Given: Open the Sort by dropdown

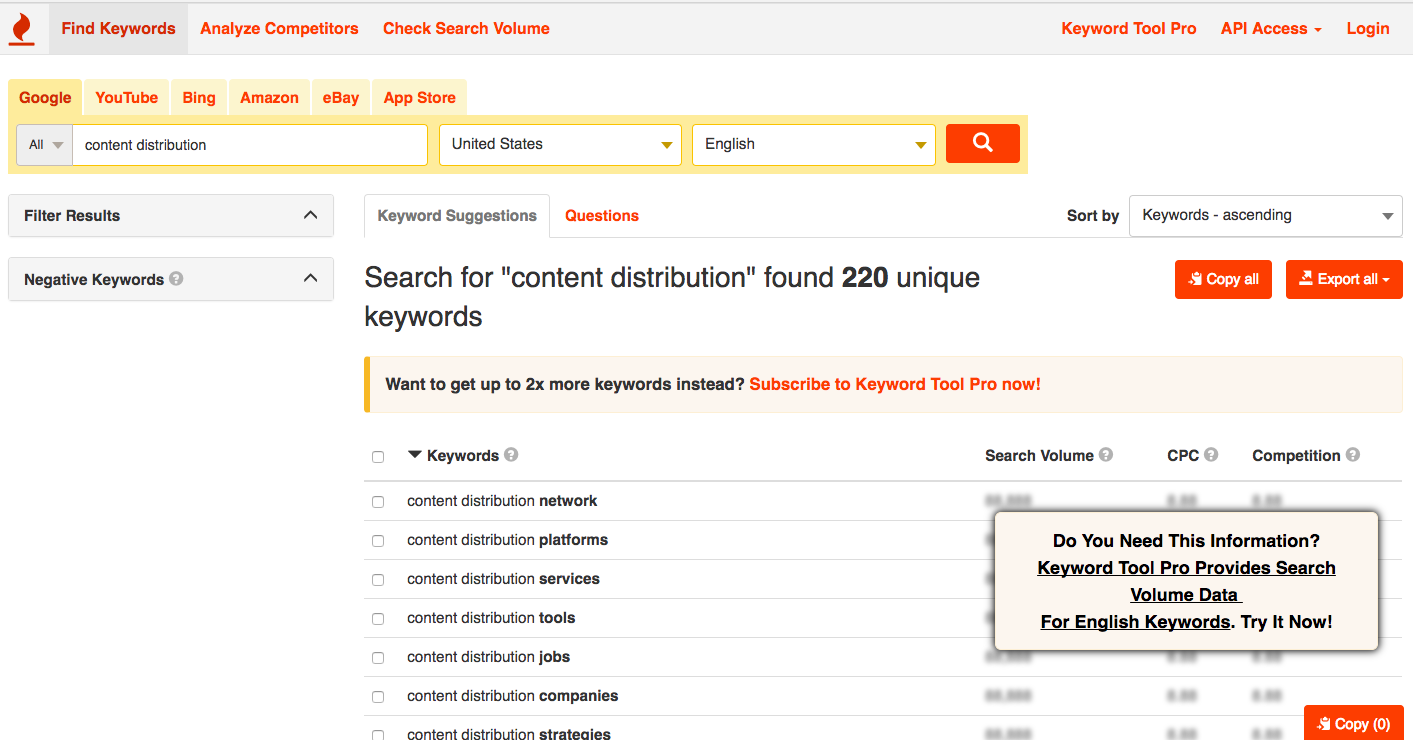Looking at the screenshot, I should coord(1265,216).
